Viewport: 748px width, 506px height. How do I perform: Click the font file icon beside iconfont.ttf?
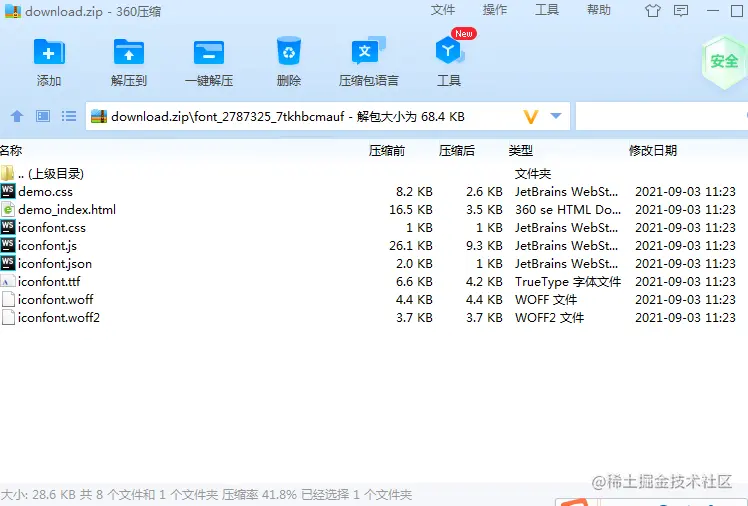pyautogui.click(x=8, y=281)
